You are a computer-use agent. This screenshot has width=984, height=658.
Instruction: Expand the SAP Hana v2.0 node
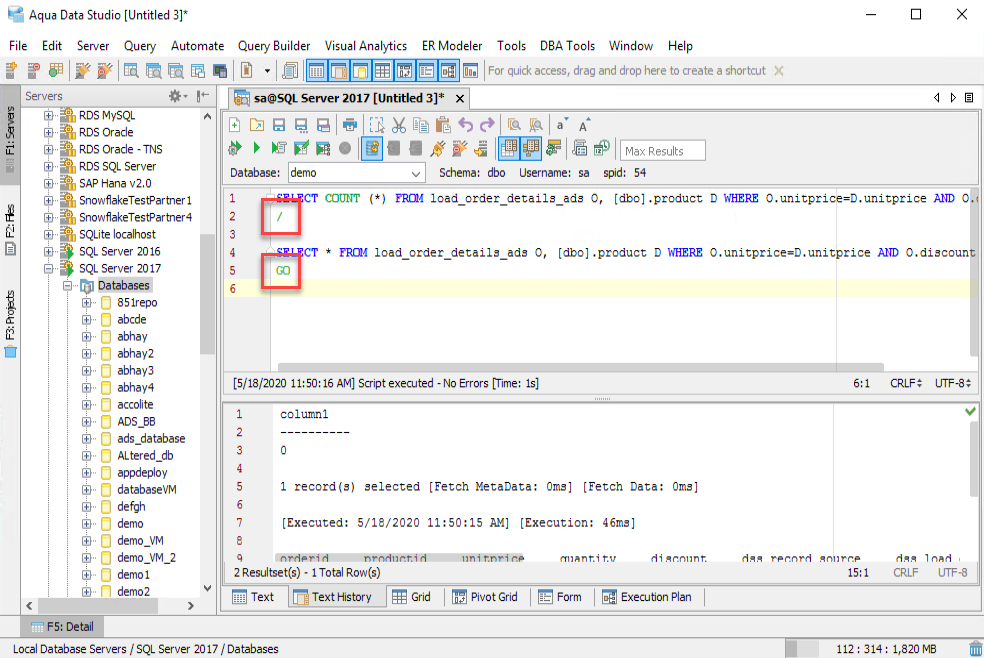48,183
